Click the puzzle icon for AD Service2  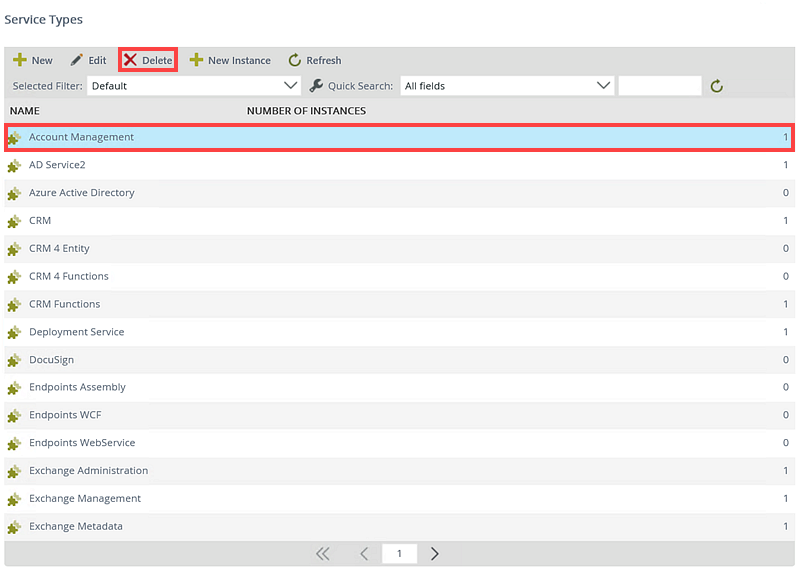coord(14,165)
